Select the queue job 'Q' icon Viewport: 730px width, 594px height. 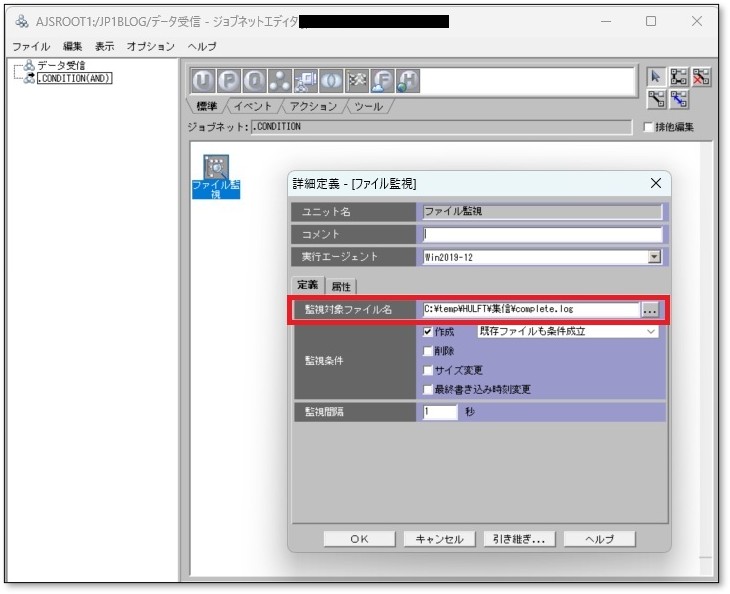coord(253,82)
